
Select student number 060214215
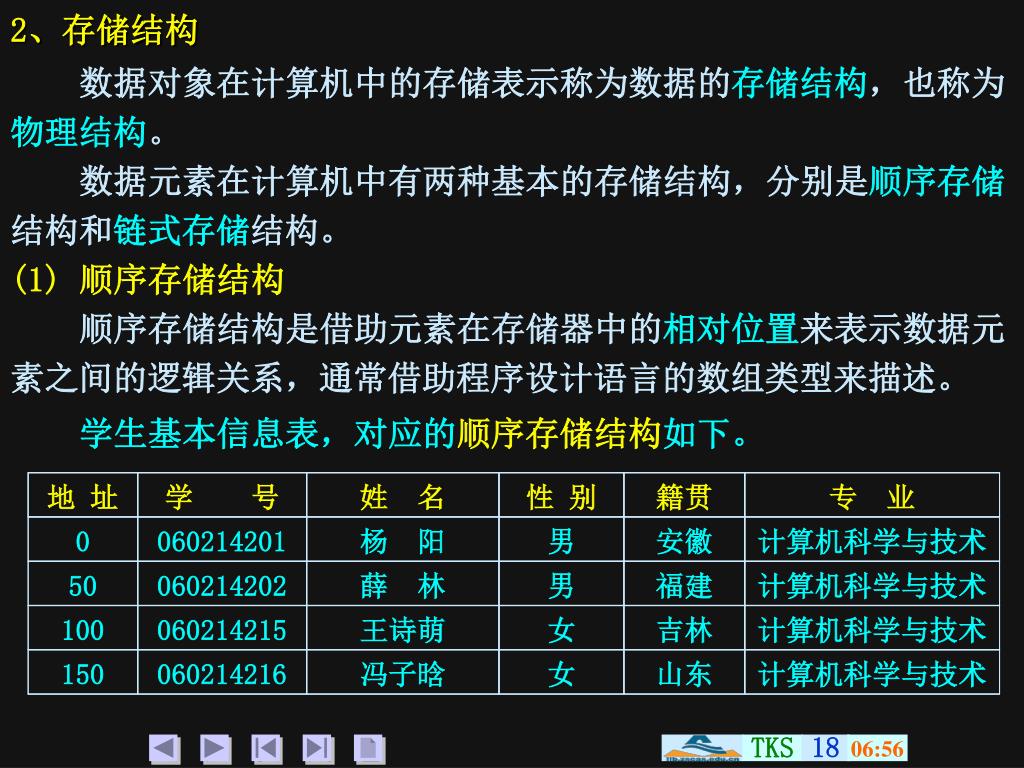click(221, 630)
